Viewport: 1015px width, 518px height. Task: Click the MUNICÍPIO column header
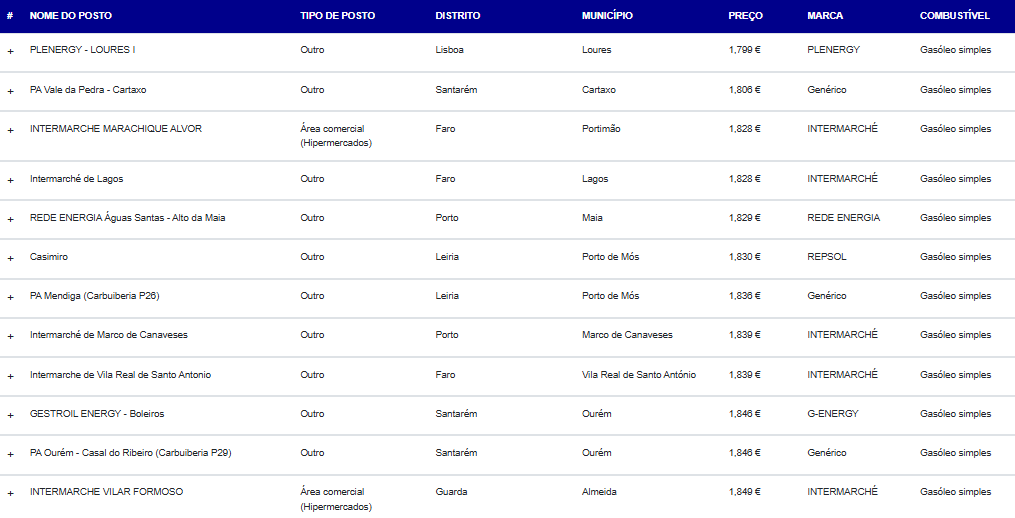coord(607,16)
